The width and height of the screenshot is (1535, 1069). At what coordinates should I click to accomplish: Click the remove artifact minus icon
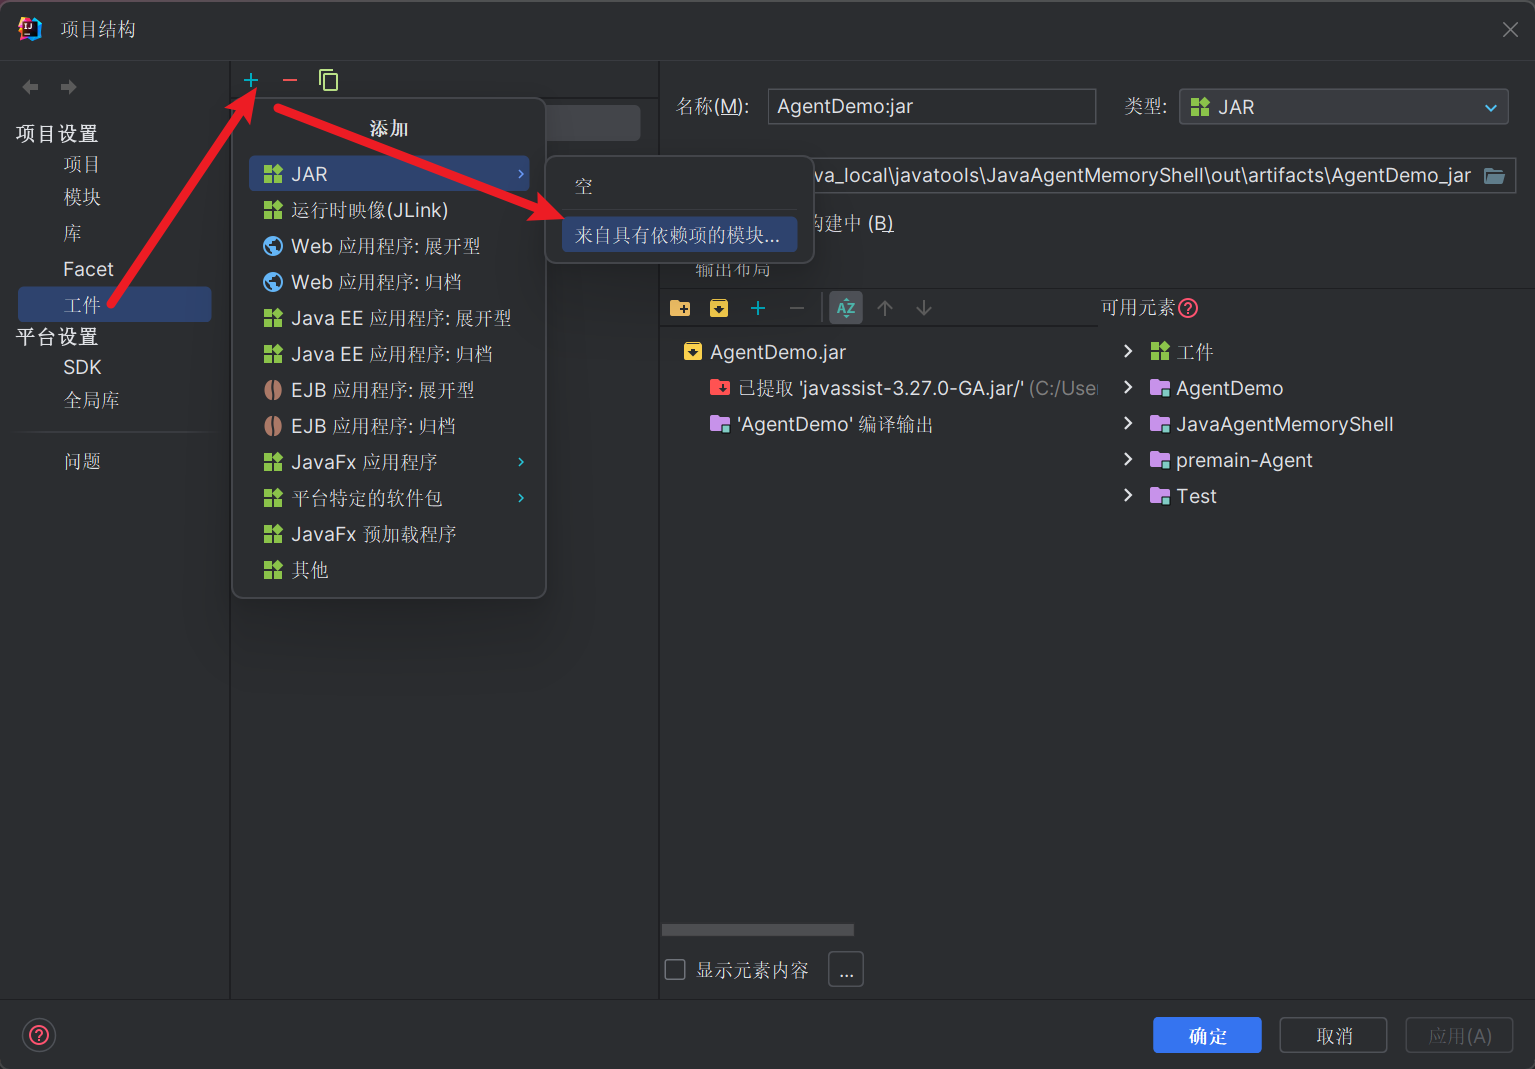pyautogui.click(x=290, y=80)
